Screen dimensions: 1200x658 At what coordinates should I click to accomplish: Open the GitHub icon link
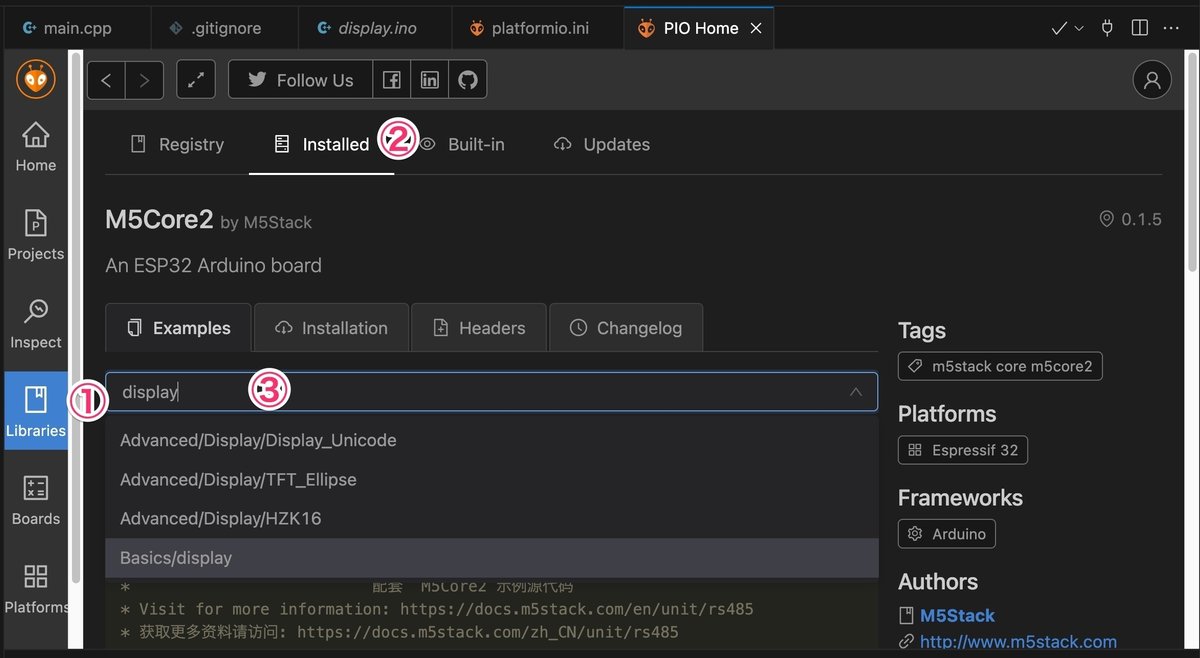468,80
